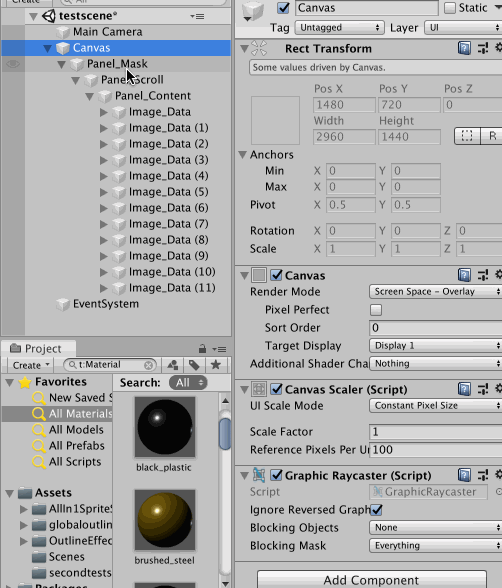Select All Models favorite search

(76, 430)
